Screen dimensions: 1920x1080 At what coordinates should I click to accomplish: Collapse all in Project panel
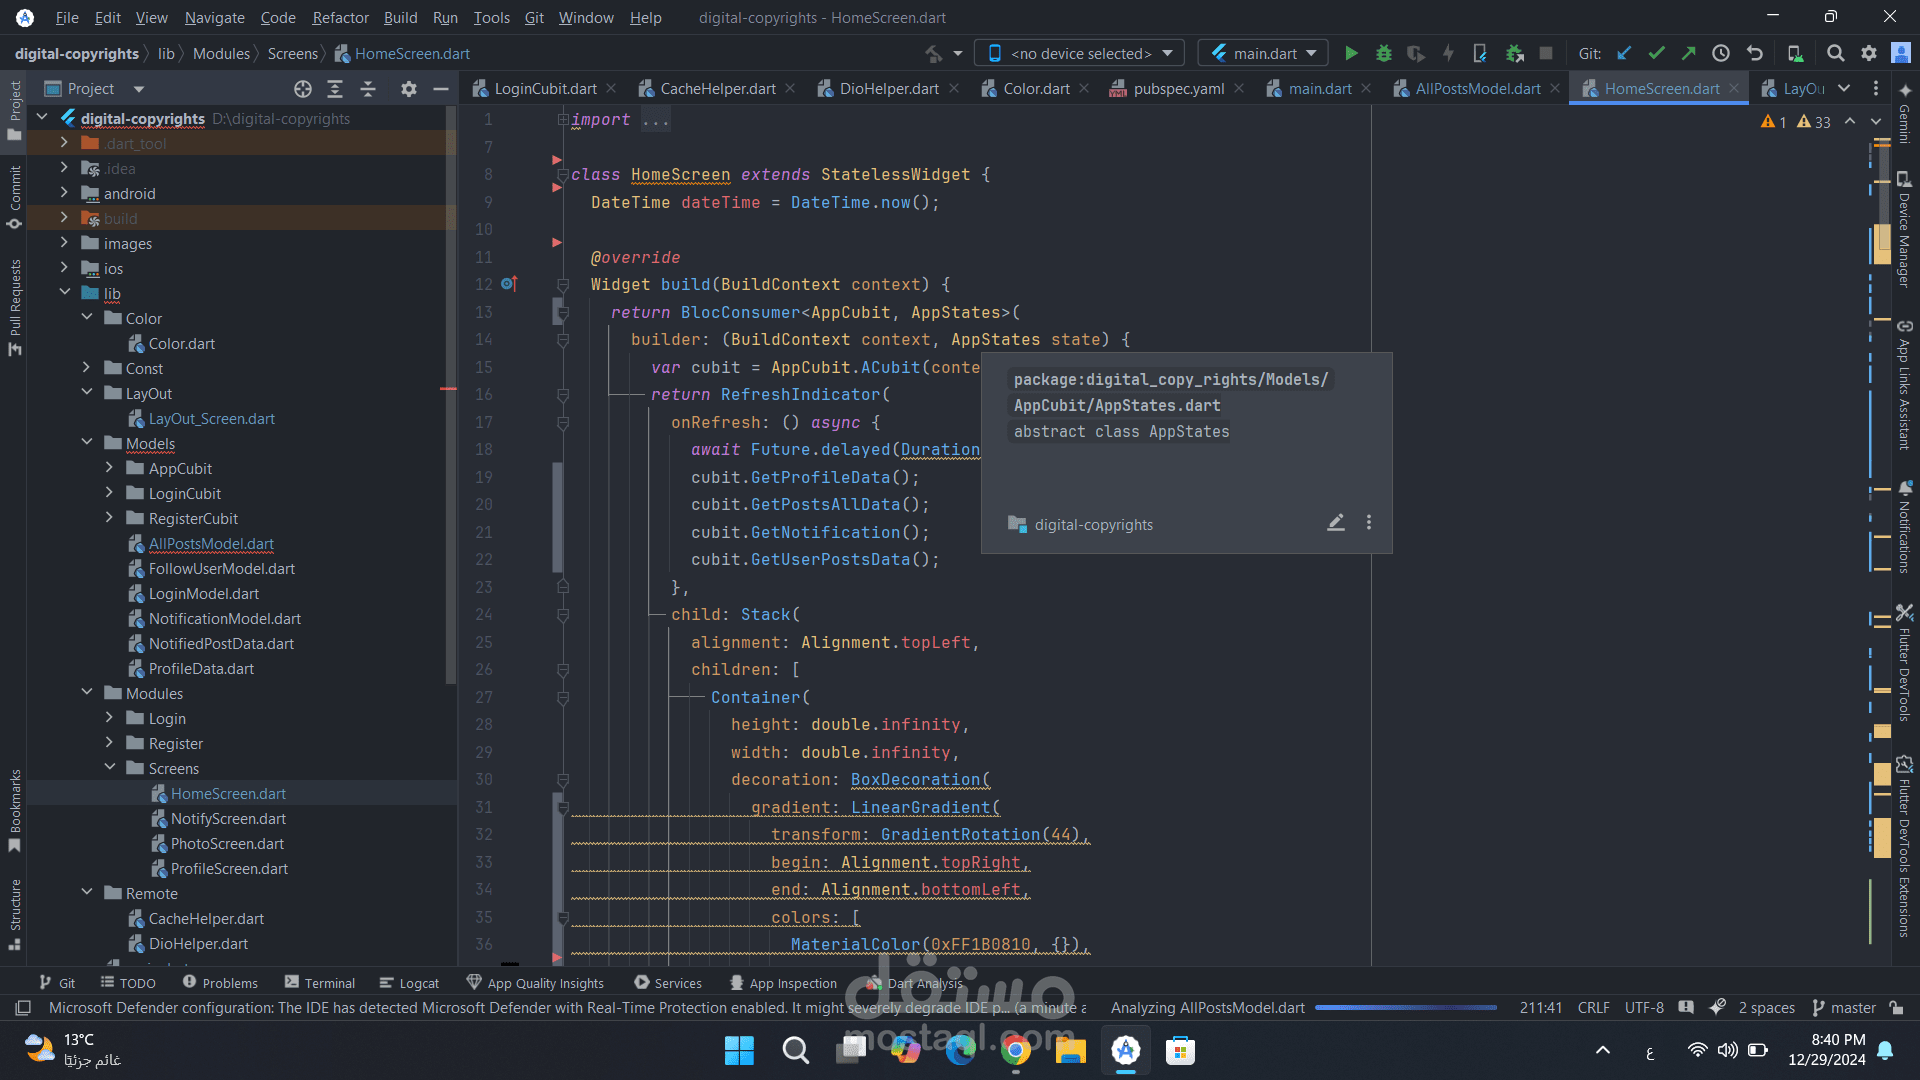[x=368, y=89]
